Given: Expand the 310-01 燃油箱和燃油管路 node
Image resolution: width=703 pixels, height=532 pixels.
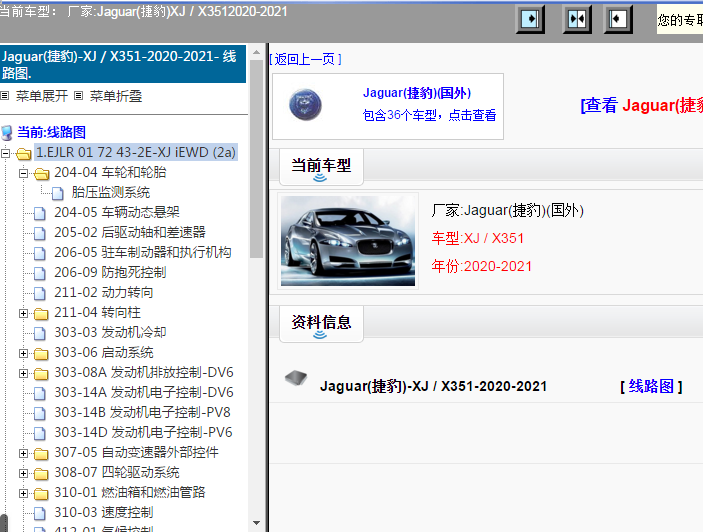Looking at the screenshot, I should (23, 493).
